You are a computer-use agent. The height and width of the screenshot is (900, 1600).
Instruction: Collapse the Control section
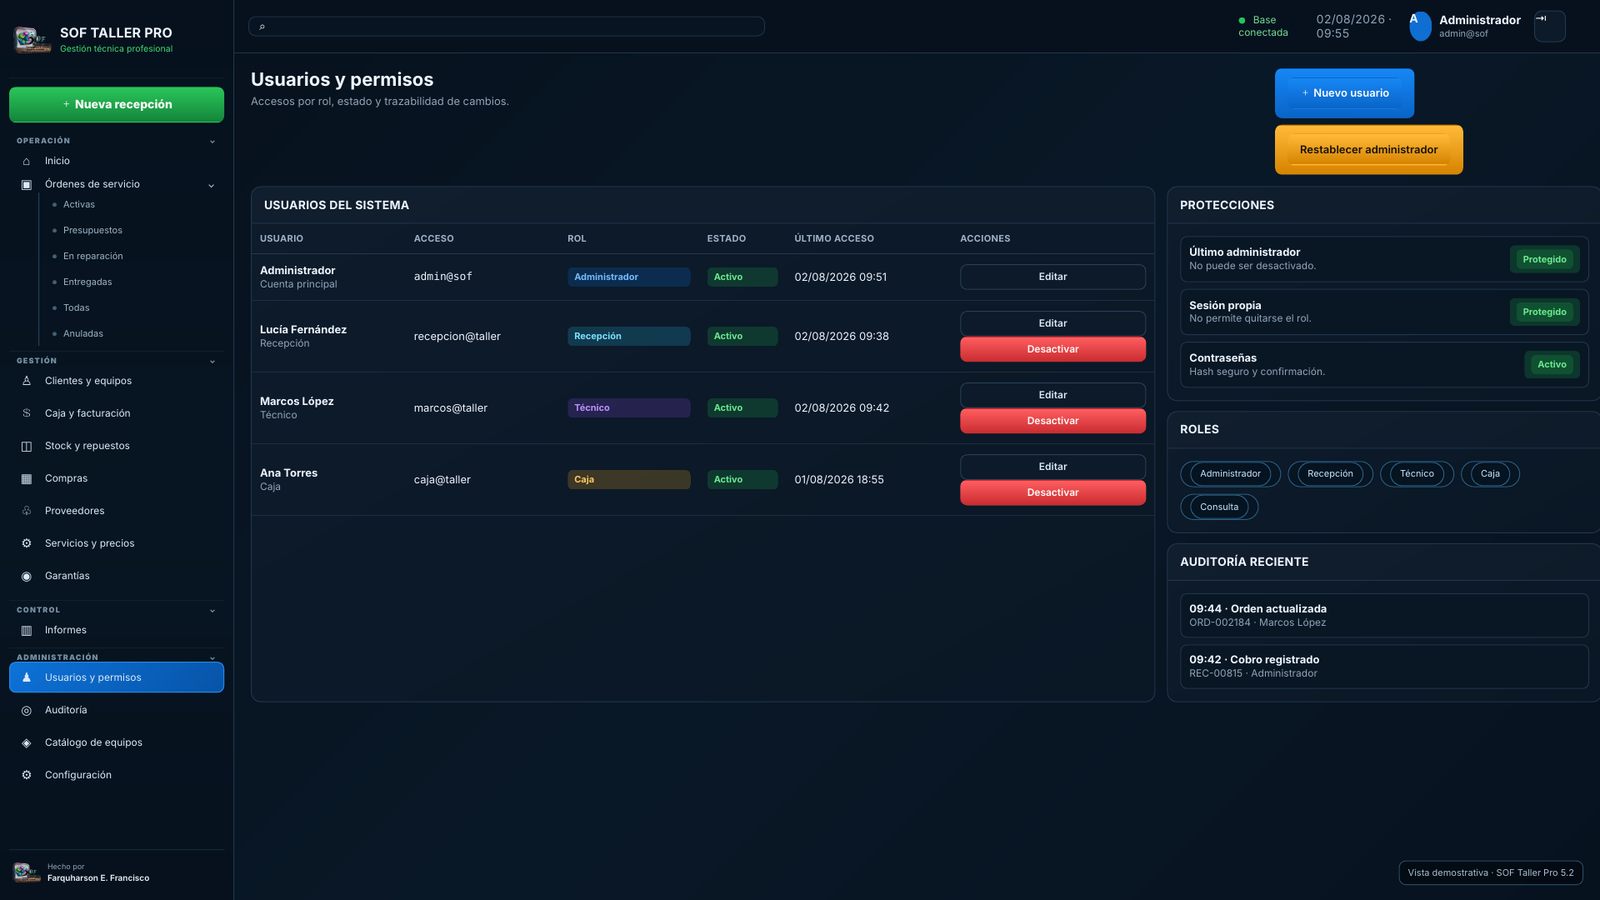212,610
